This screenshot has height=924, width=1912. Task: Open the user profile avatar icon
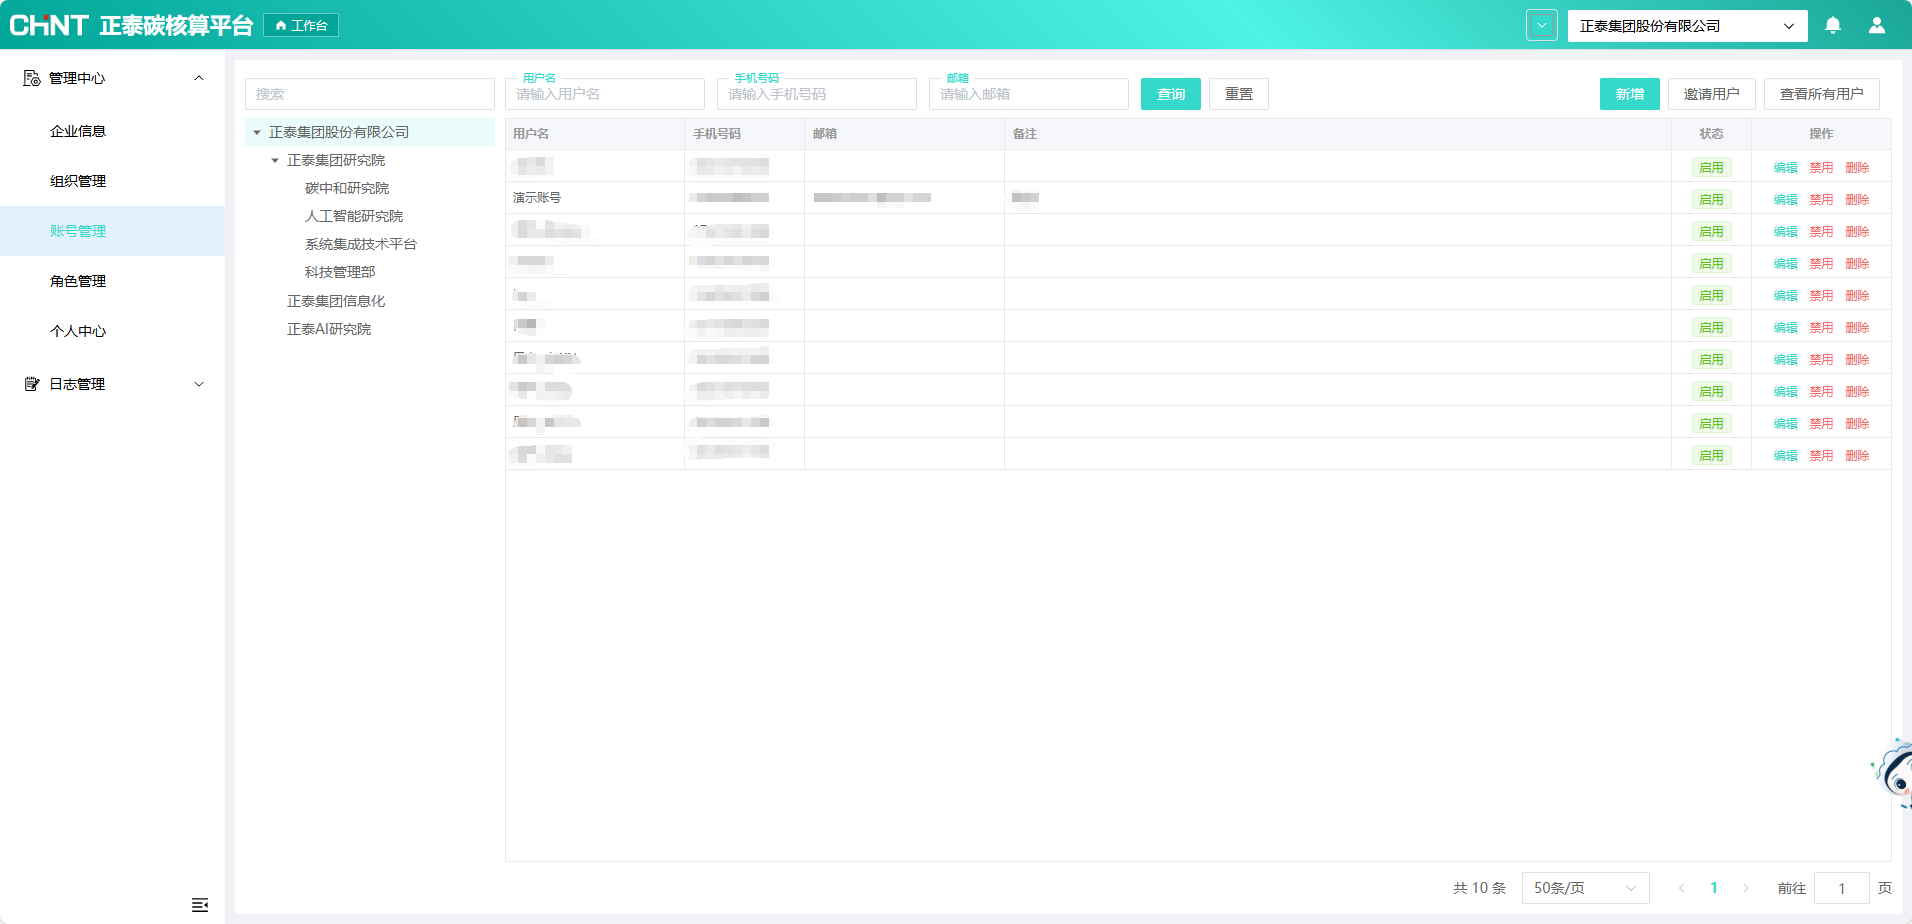click(x=1877, y=25)
